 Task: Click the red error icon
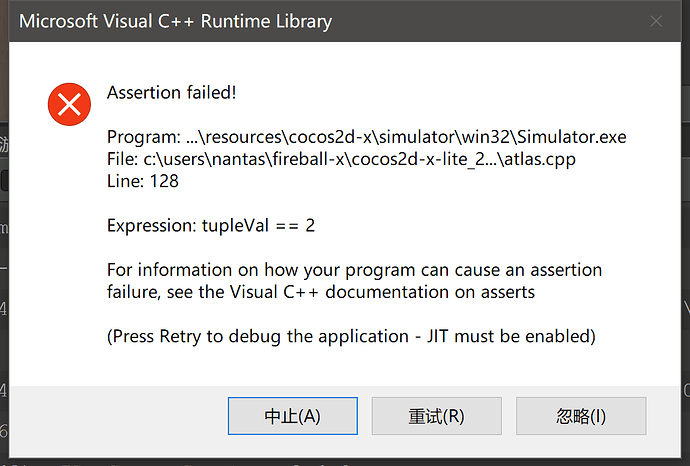coord(69,103)
